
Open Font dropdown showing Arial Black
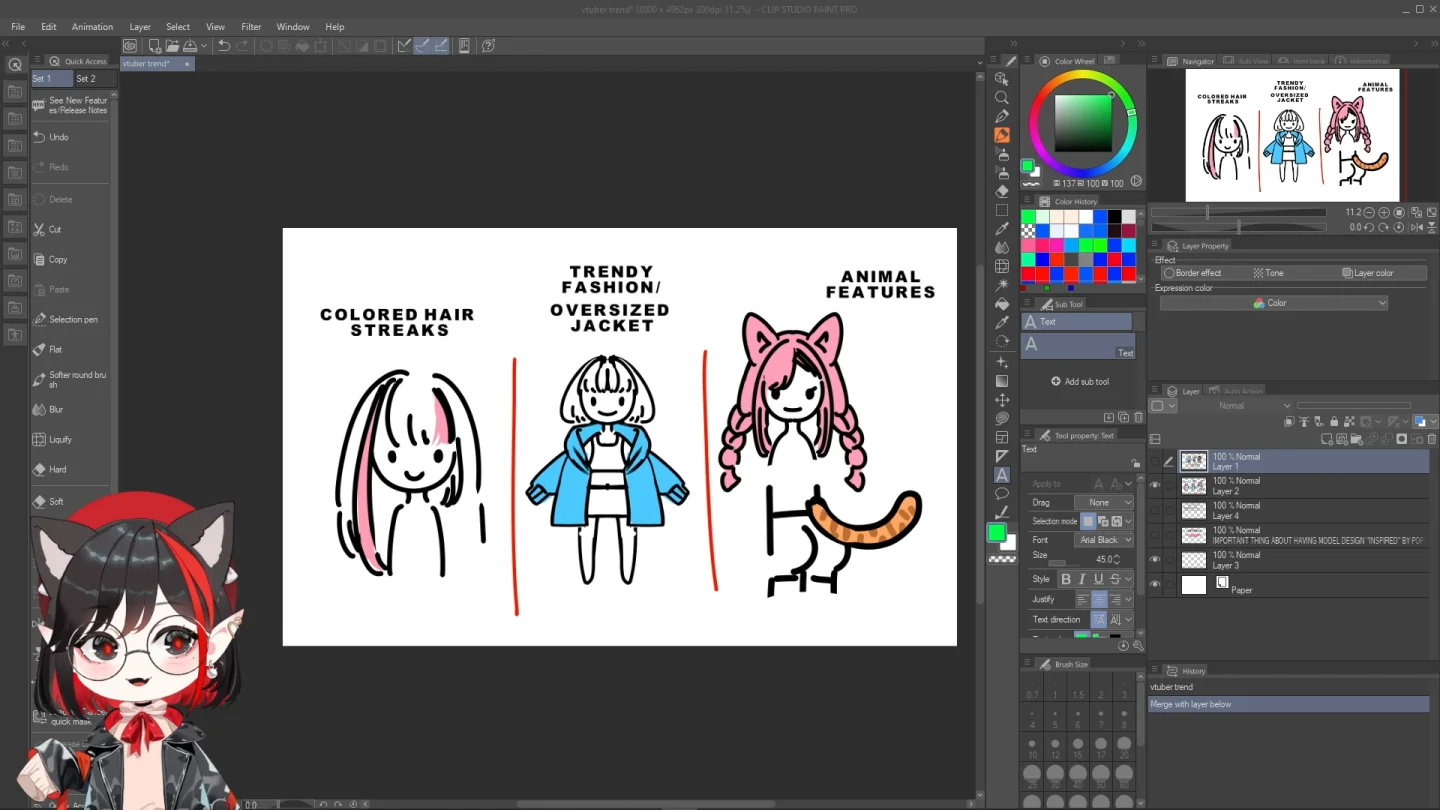click(1104, 540)
